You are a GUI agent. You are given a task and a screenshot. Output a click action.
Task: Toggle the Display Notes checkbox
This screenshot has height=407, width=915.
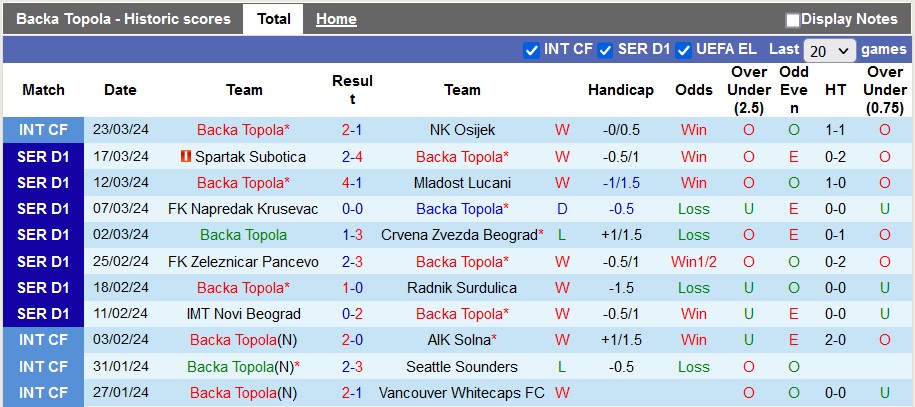tap(793, 20)
